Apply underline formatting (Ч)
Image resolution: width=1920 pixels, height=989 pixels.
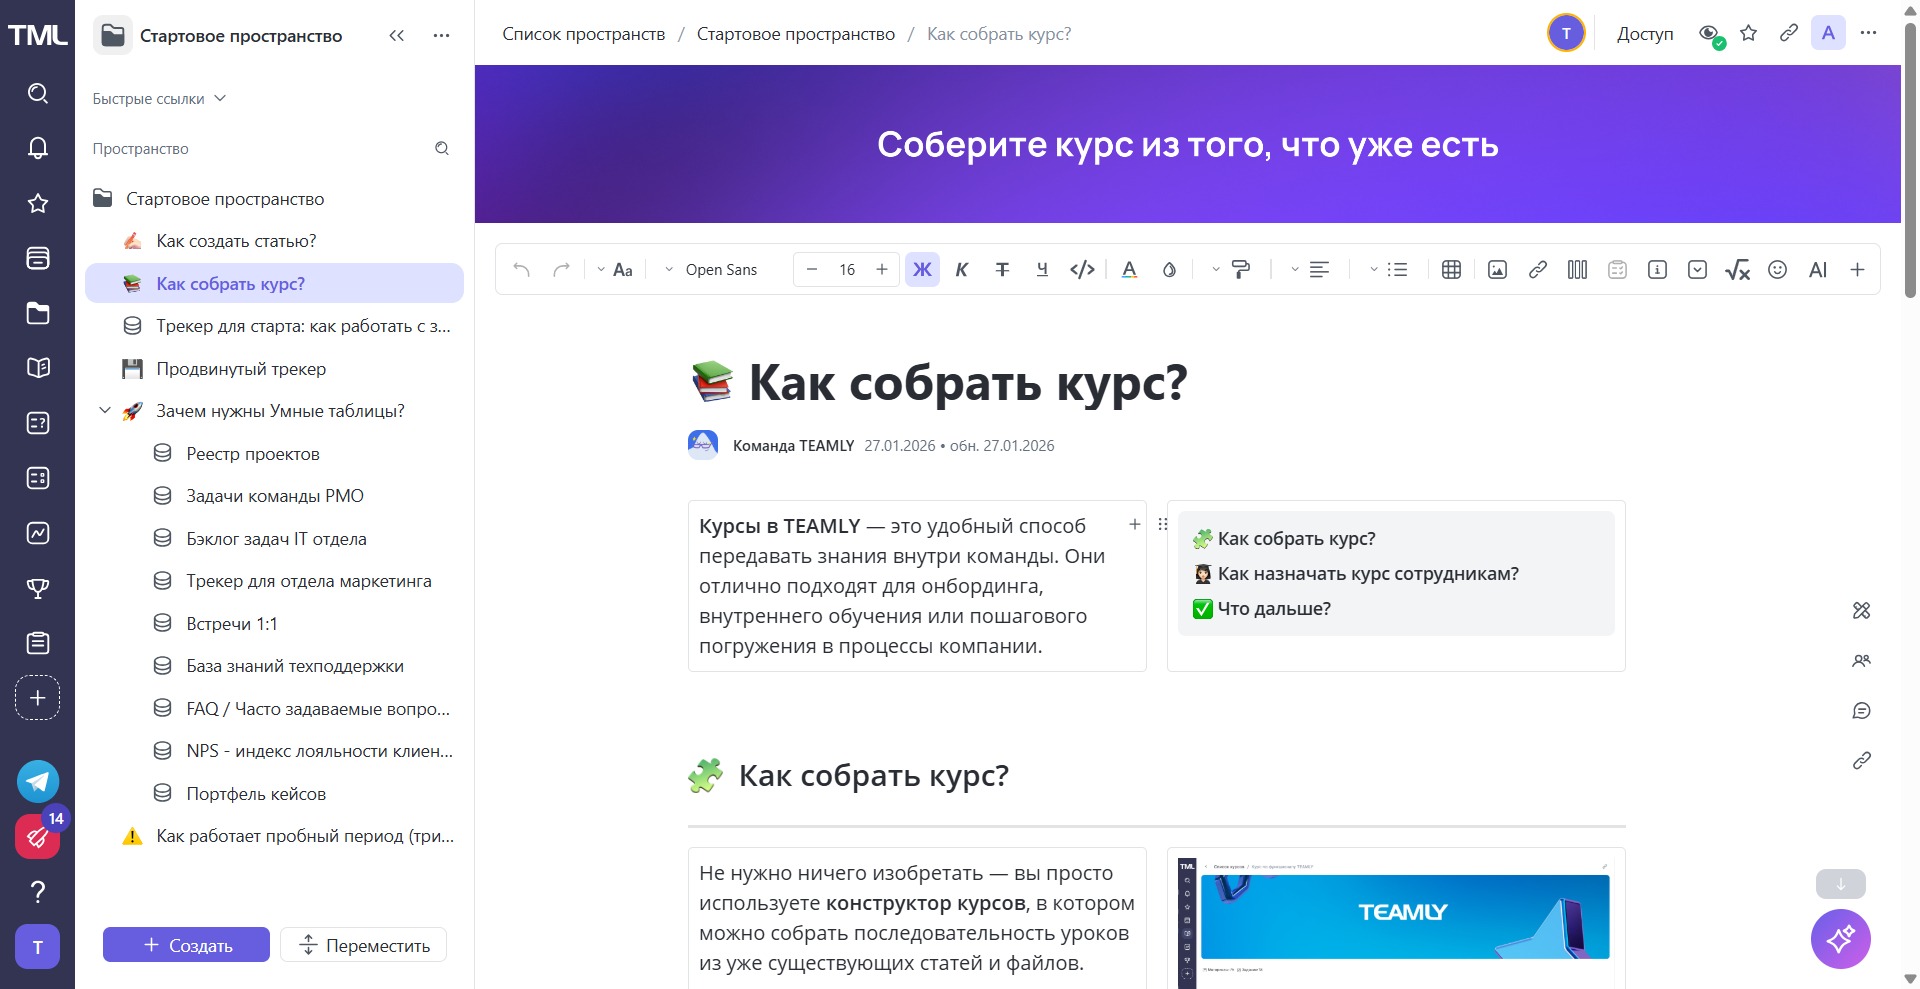coord(1042,269)
